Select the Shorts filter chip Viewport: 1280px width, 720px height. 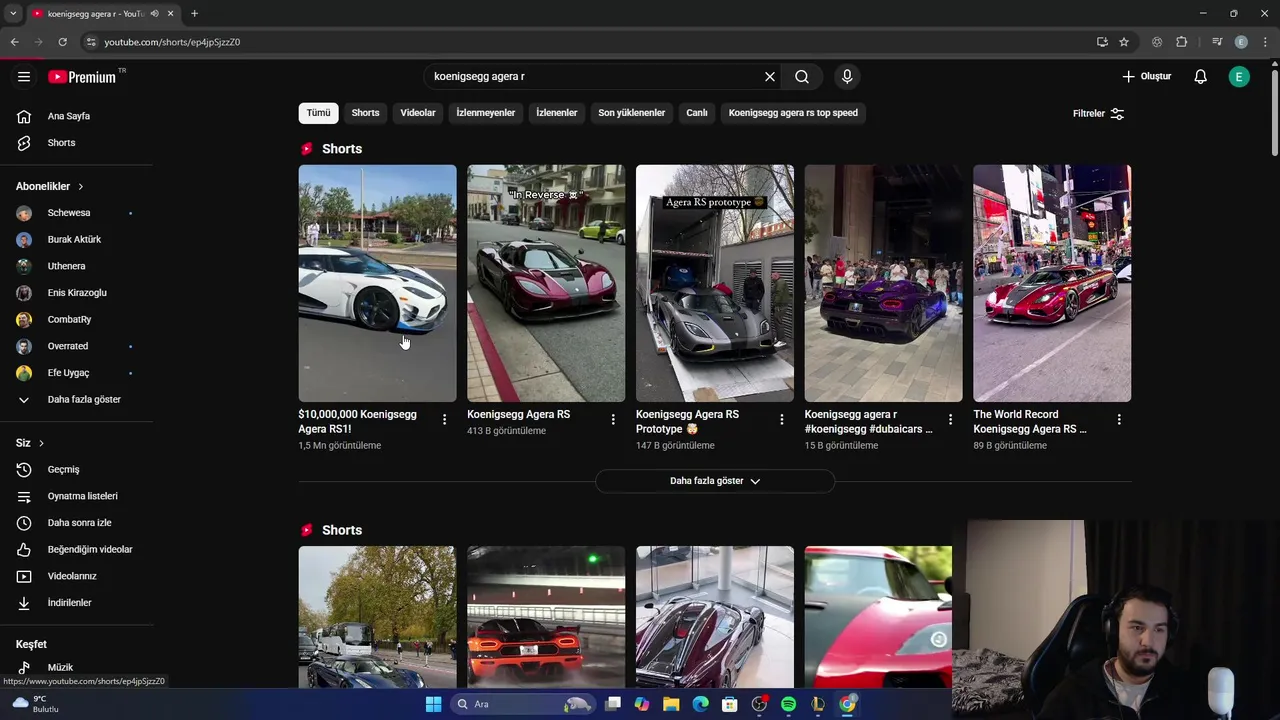click(x=365, y=113)
